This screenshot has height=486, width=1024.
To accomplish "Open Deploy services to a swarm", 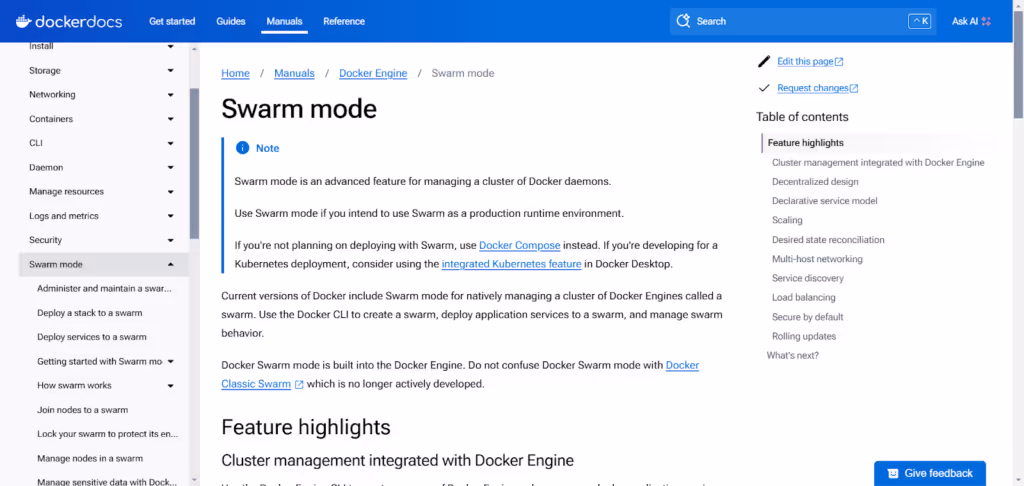I will point(92,337).
